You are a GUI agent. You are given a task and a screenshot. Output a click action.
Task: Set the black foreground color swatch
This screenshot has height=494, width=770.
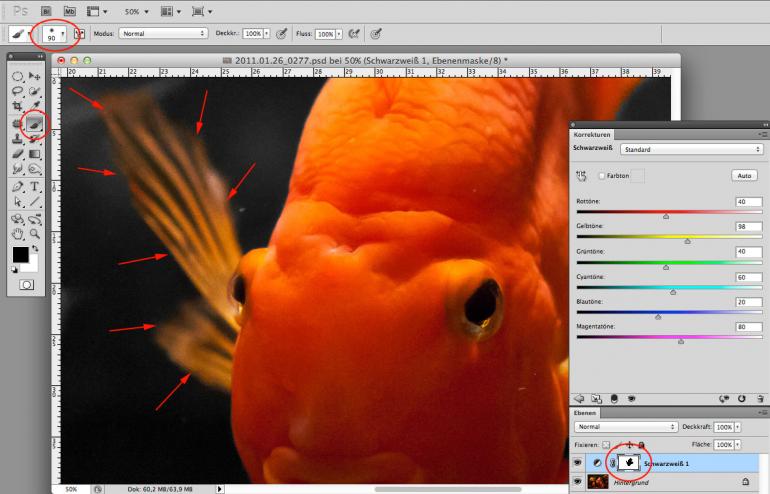20,254
